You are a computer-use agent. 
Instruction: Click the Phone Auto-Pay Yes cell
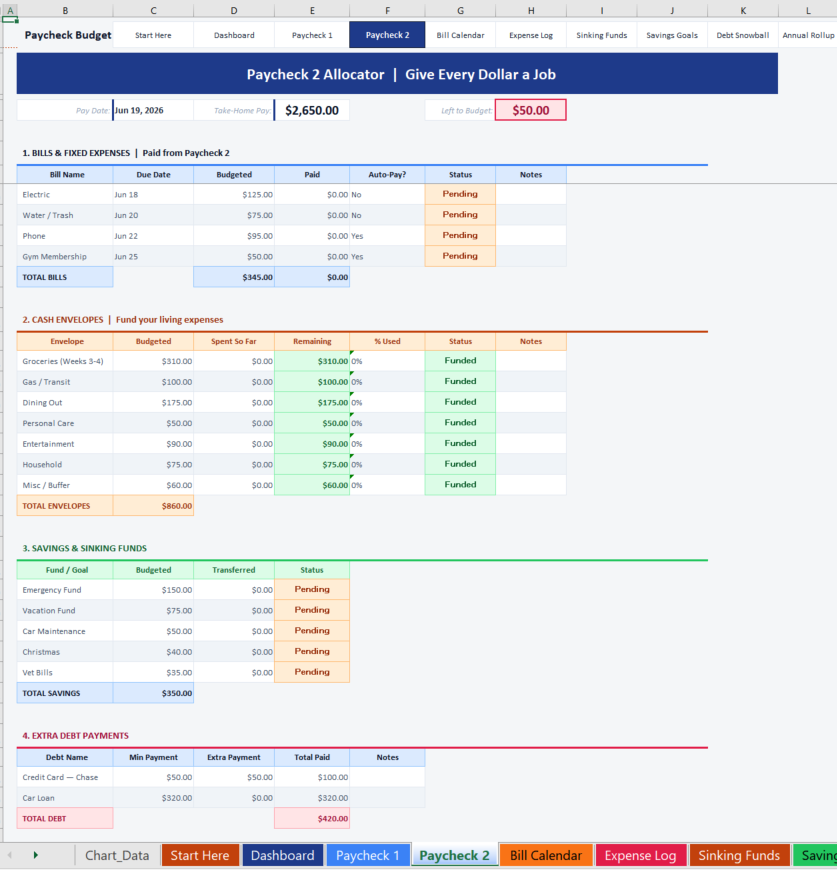[387, 236]
